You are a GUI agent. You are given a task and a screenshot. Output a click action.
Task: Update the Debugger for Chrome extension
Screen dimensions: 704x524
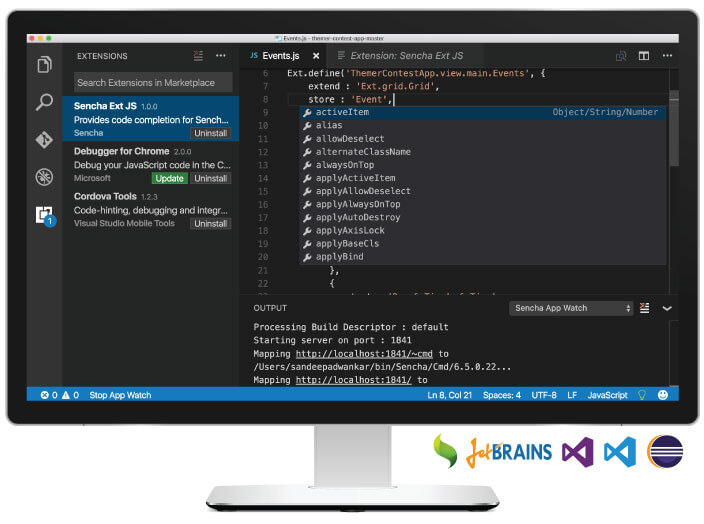point(169,178)
